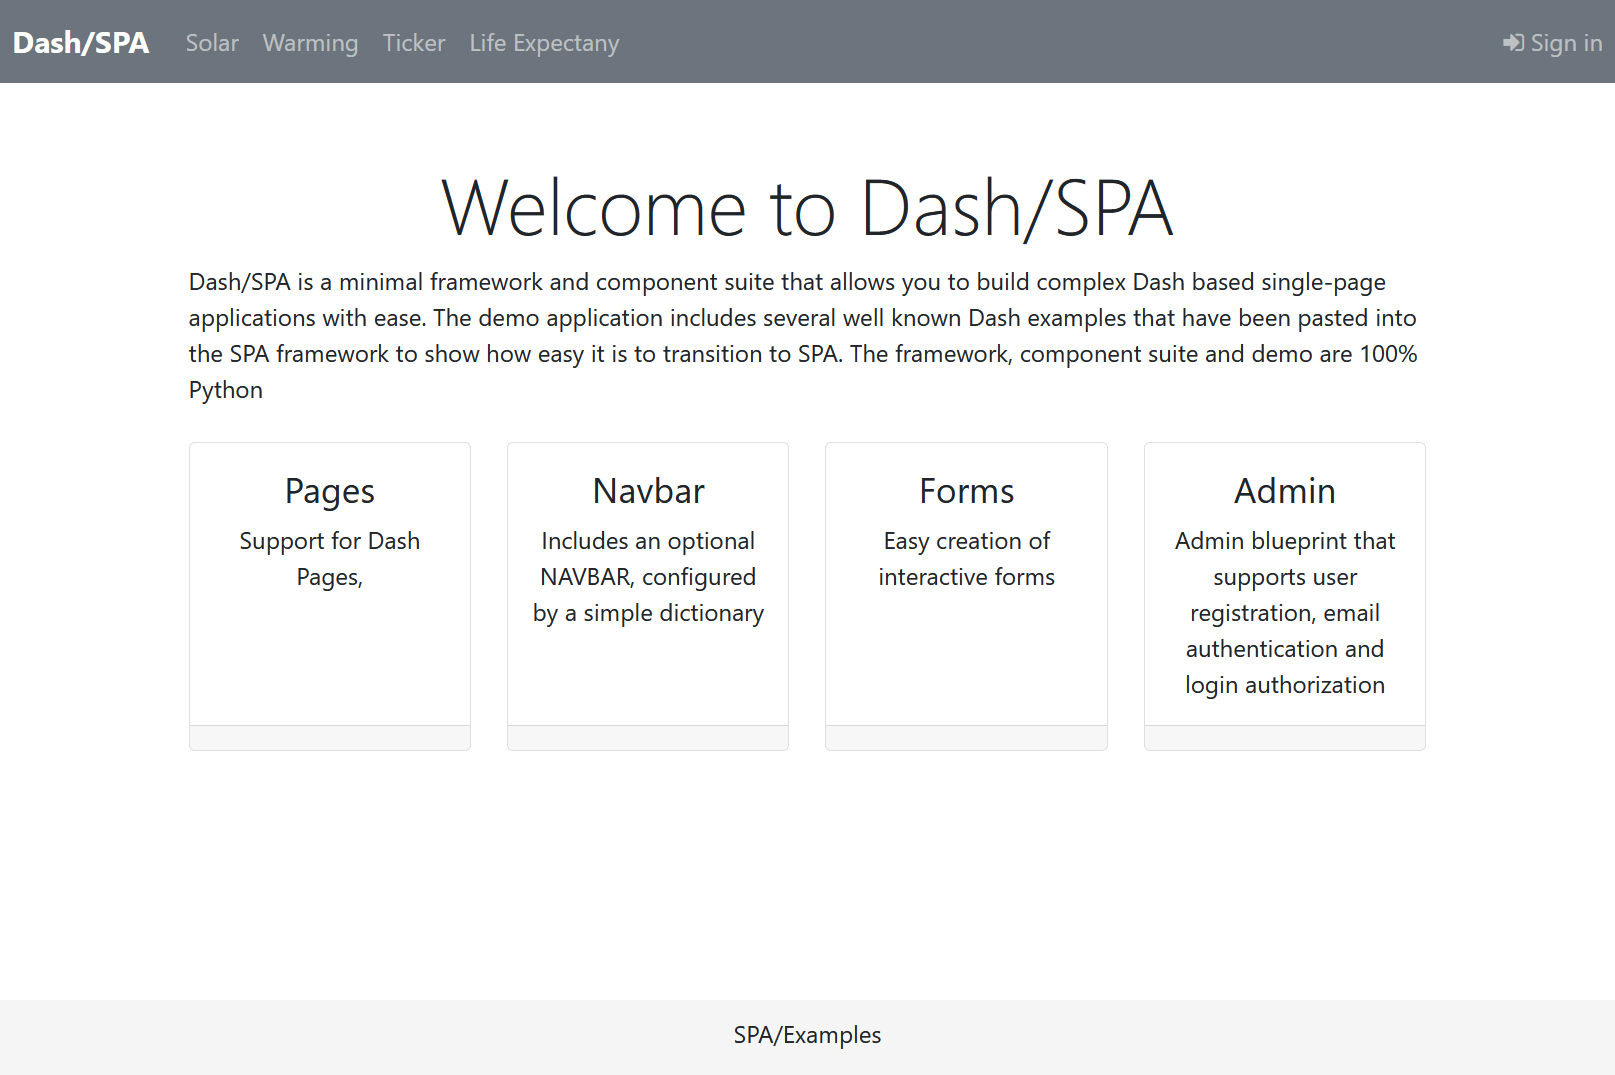The height and width of the screenshot is (1075, 1615).
Task: Click the Forms card title
Action: (966, 491)
